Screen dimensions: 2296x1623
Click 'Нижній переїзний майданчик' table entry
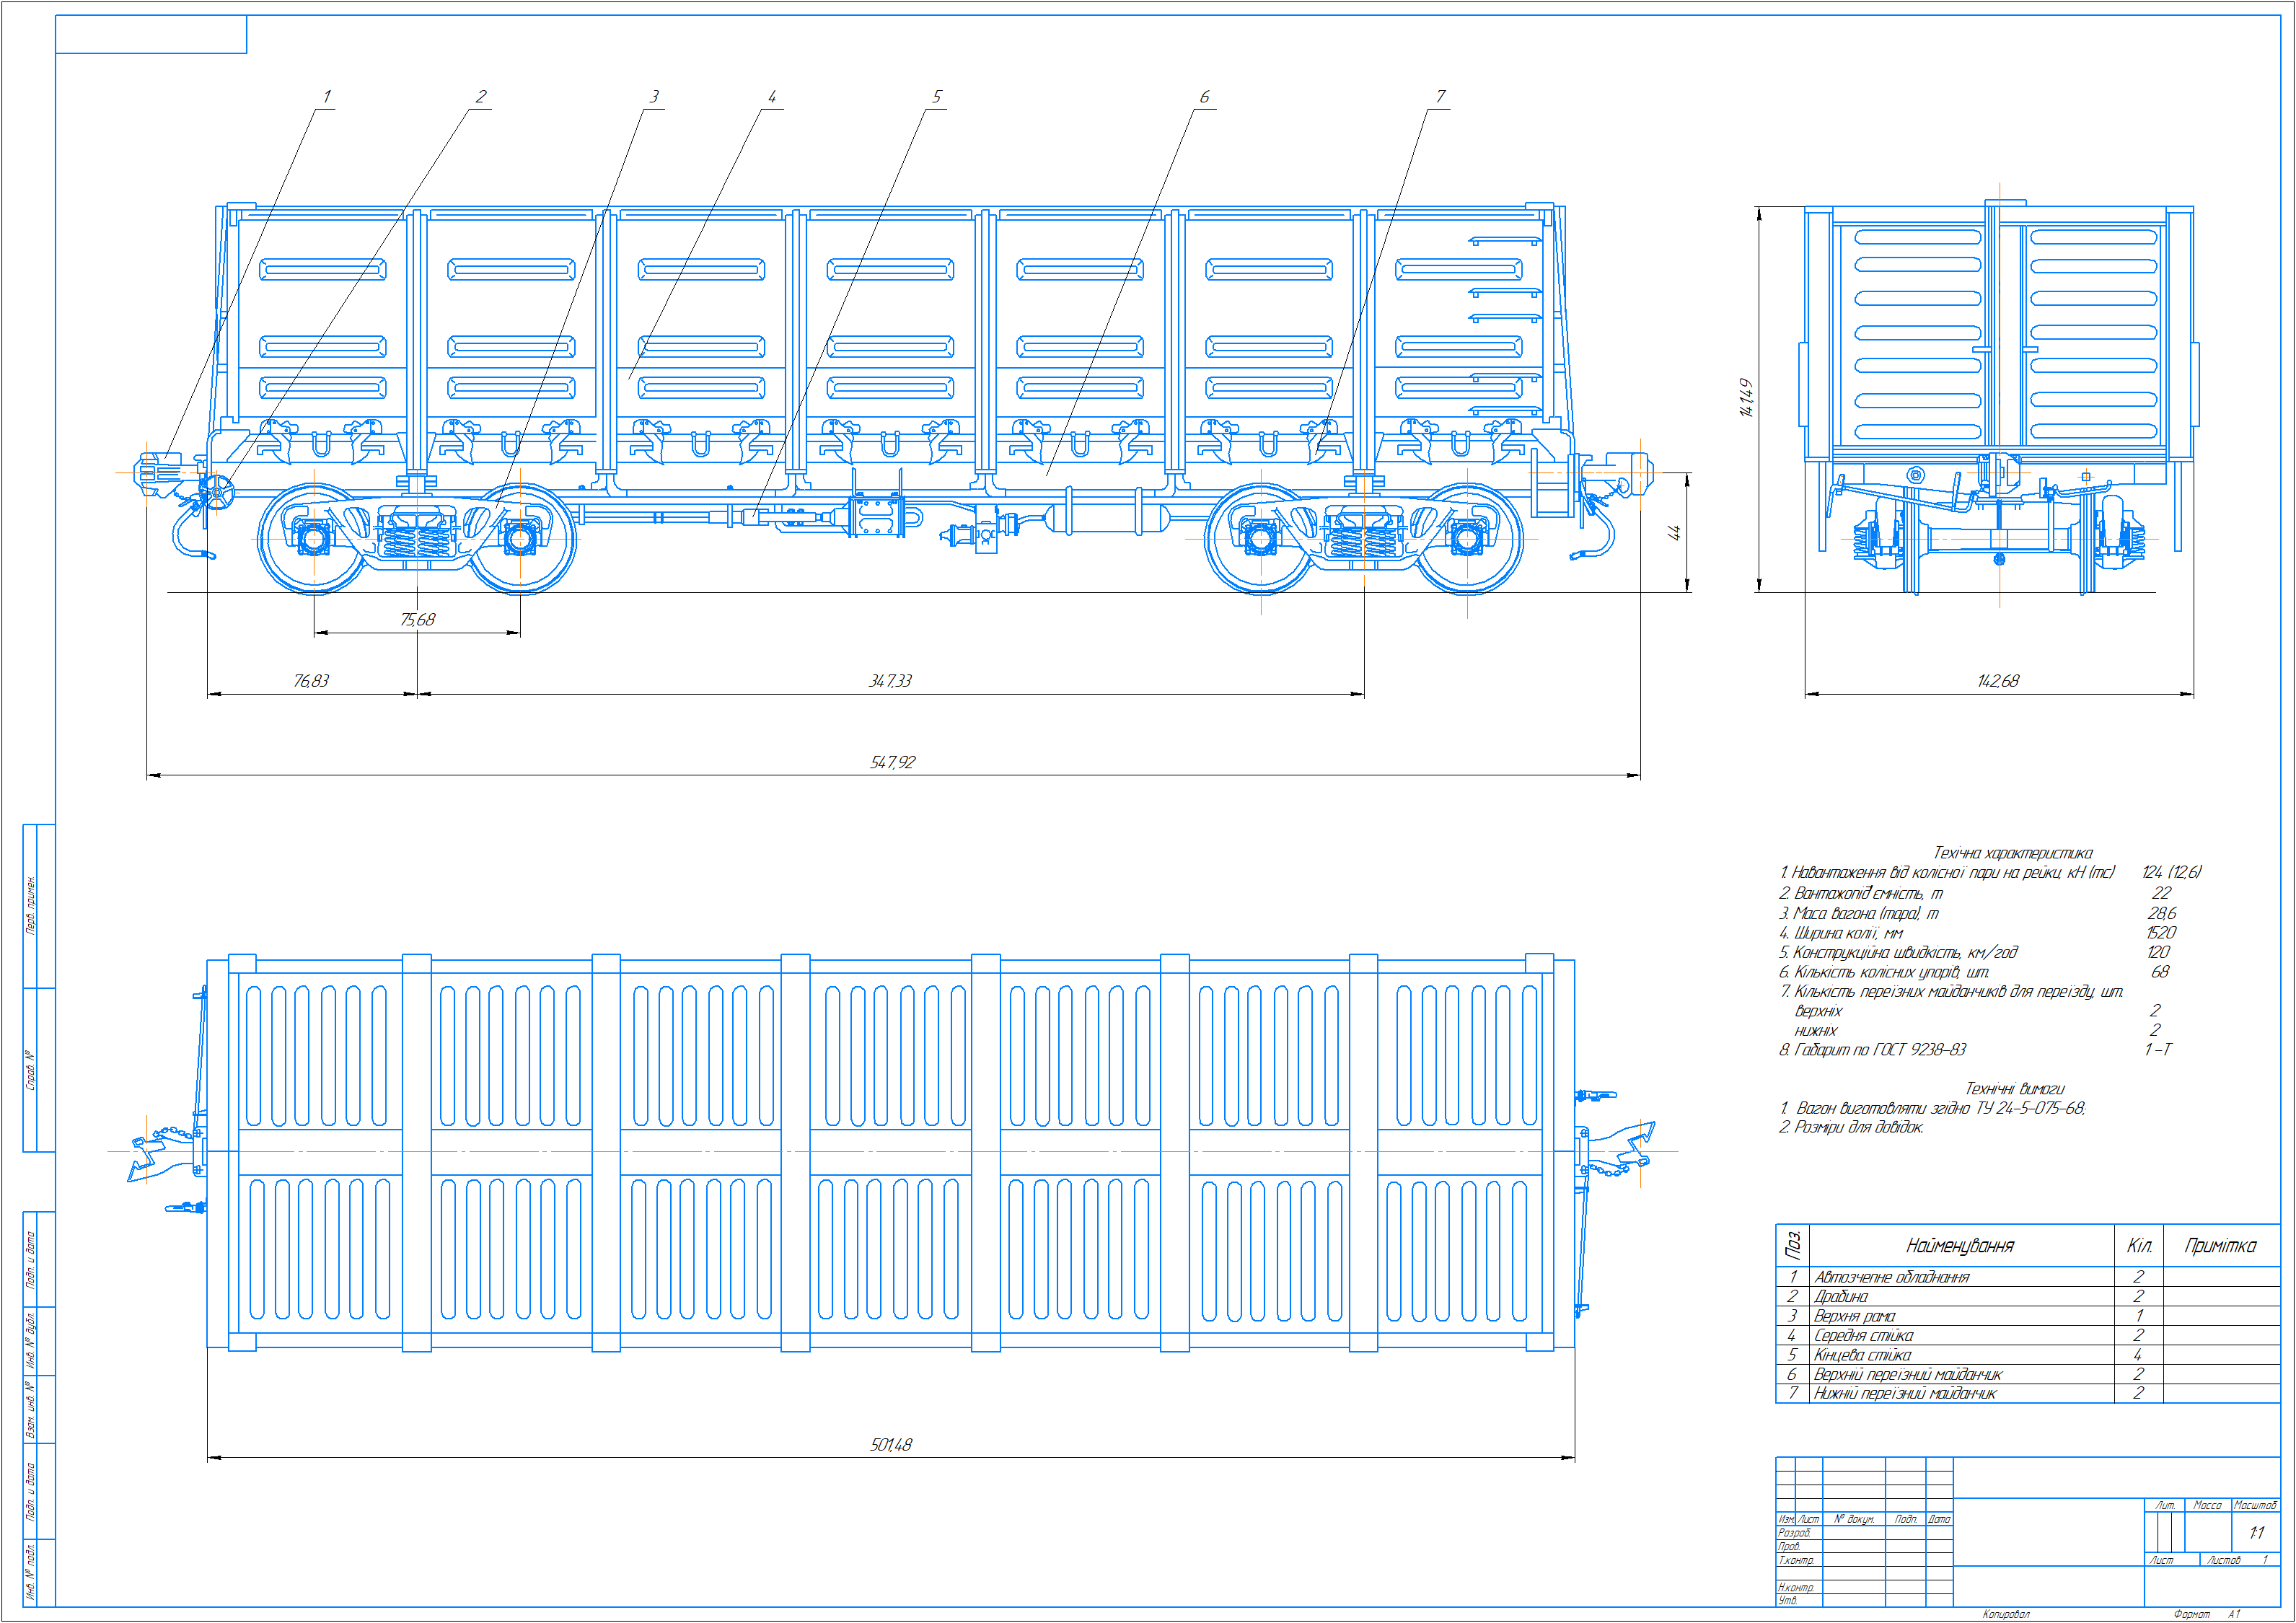pyautogui.click(x=1905, y=1393)
